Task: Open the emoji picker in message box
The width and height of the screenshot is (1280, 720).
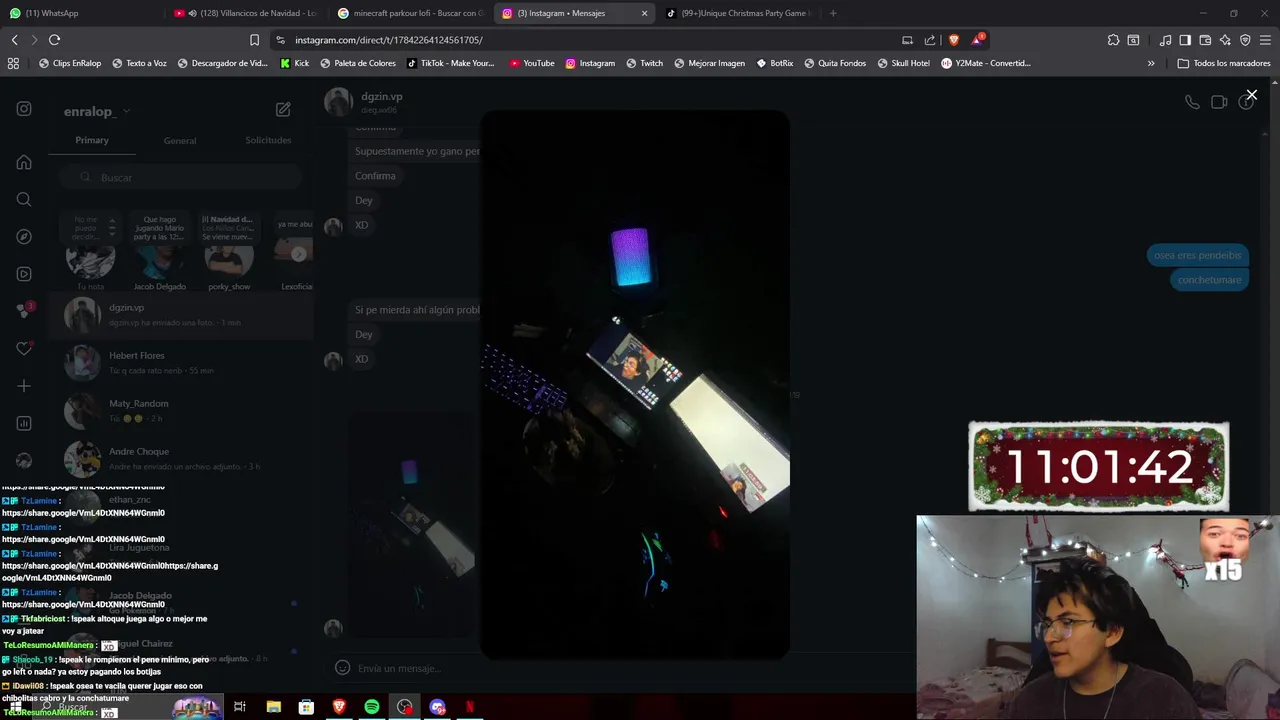Action: [x=342, y=668]
